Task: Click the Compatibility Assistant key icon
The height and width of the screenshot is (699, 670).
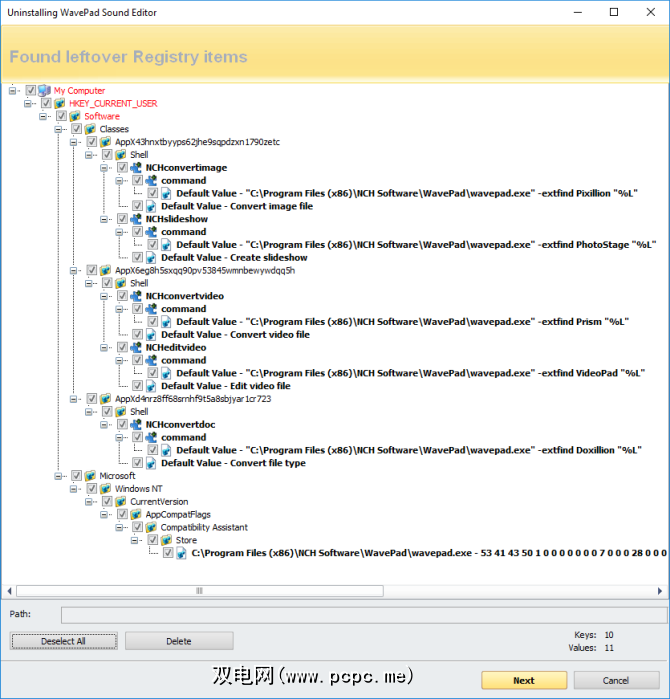Action: (x=151, y=527)
